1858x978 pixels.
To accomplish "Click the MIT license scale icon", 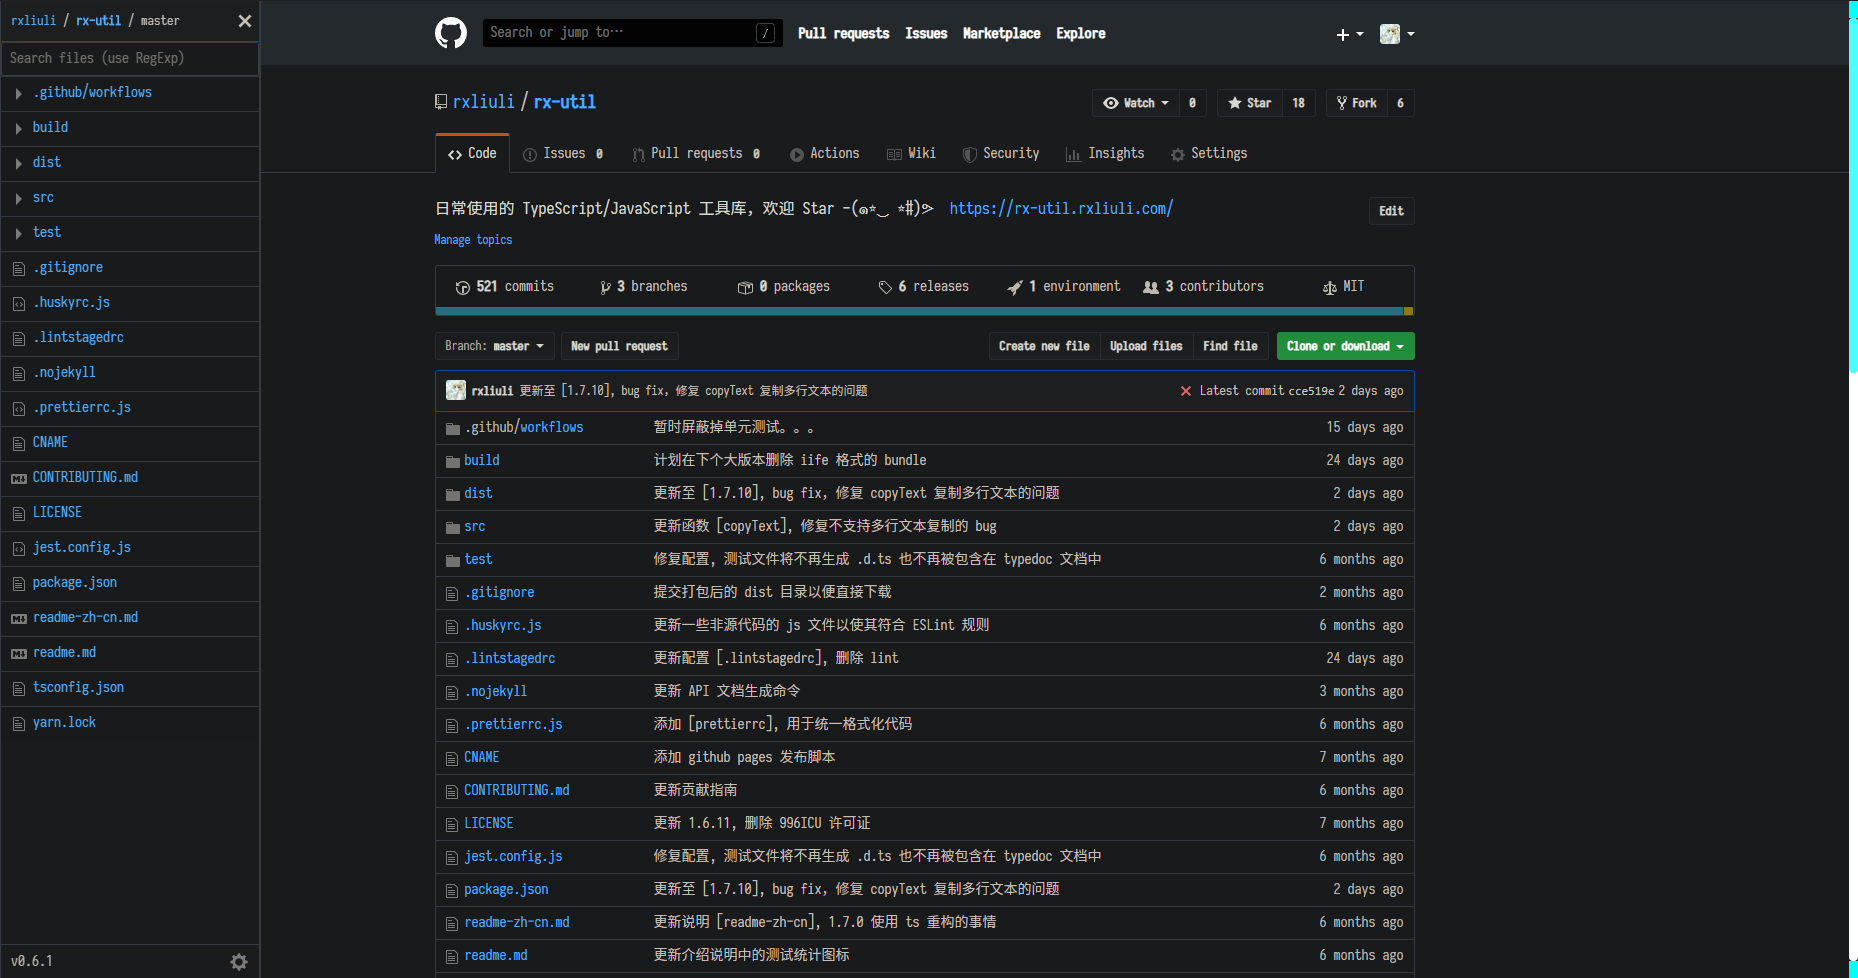I will 1330,287.
